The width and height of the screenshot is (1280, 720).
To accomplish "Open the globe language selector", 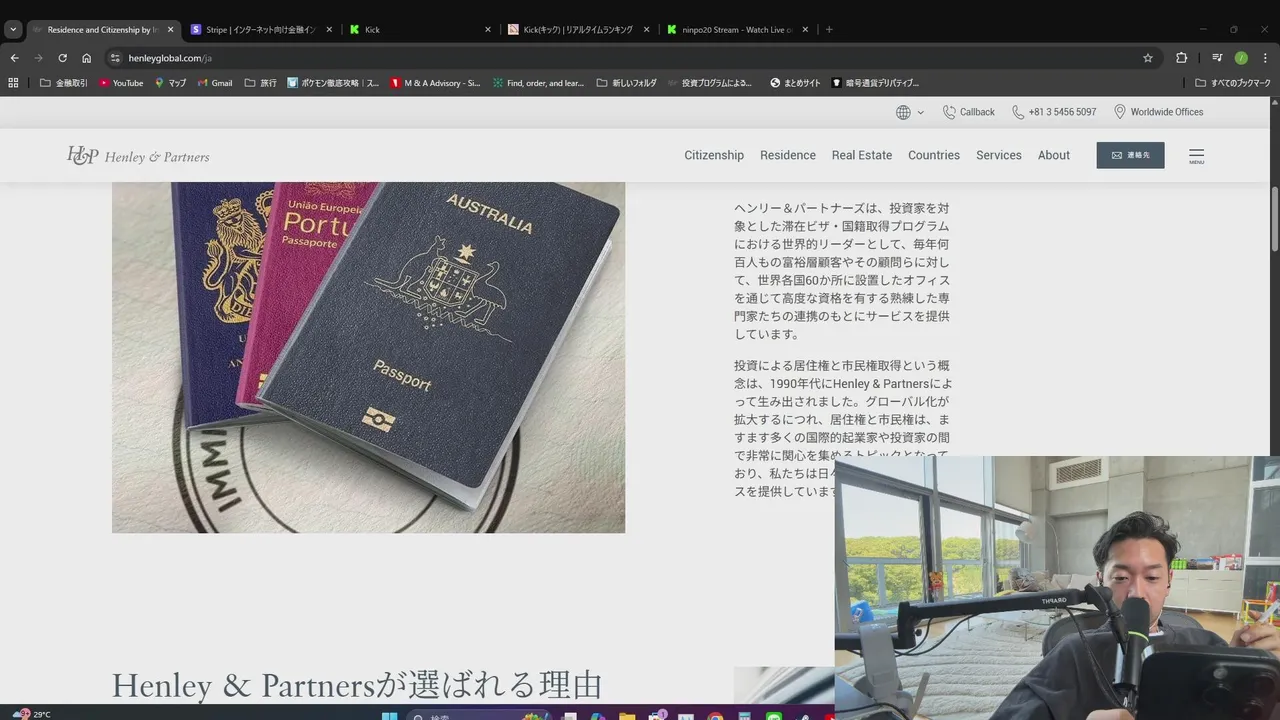I will (909, 112).
